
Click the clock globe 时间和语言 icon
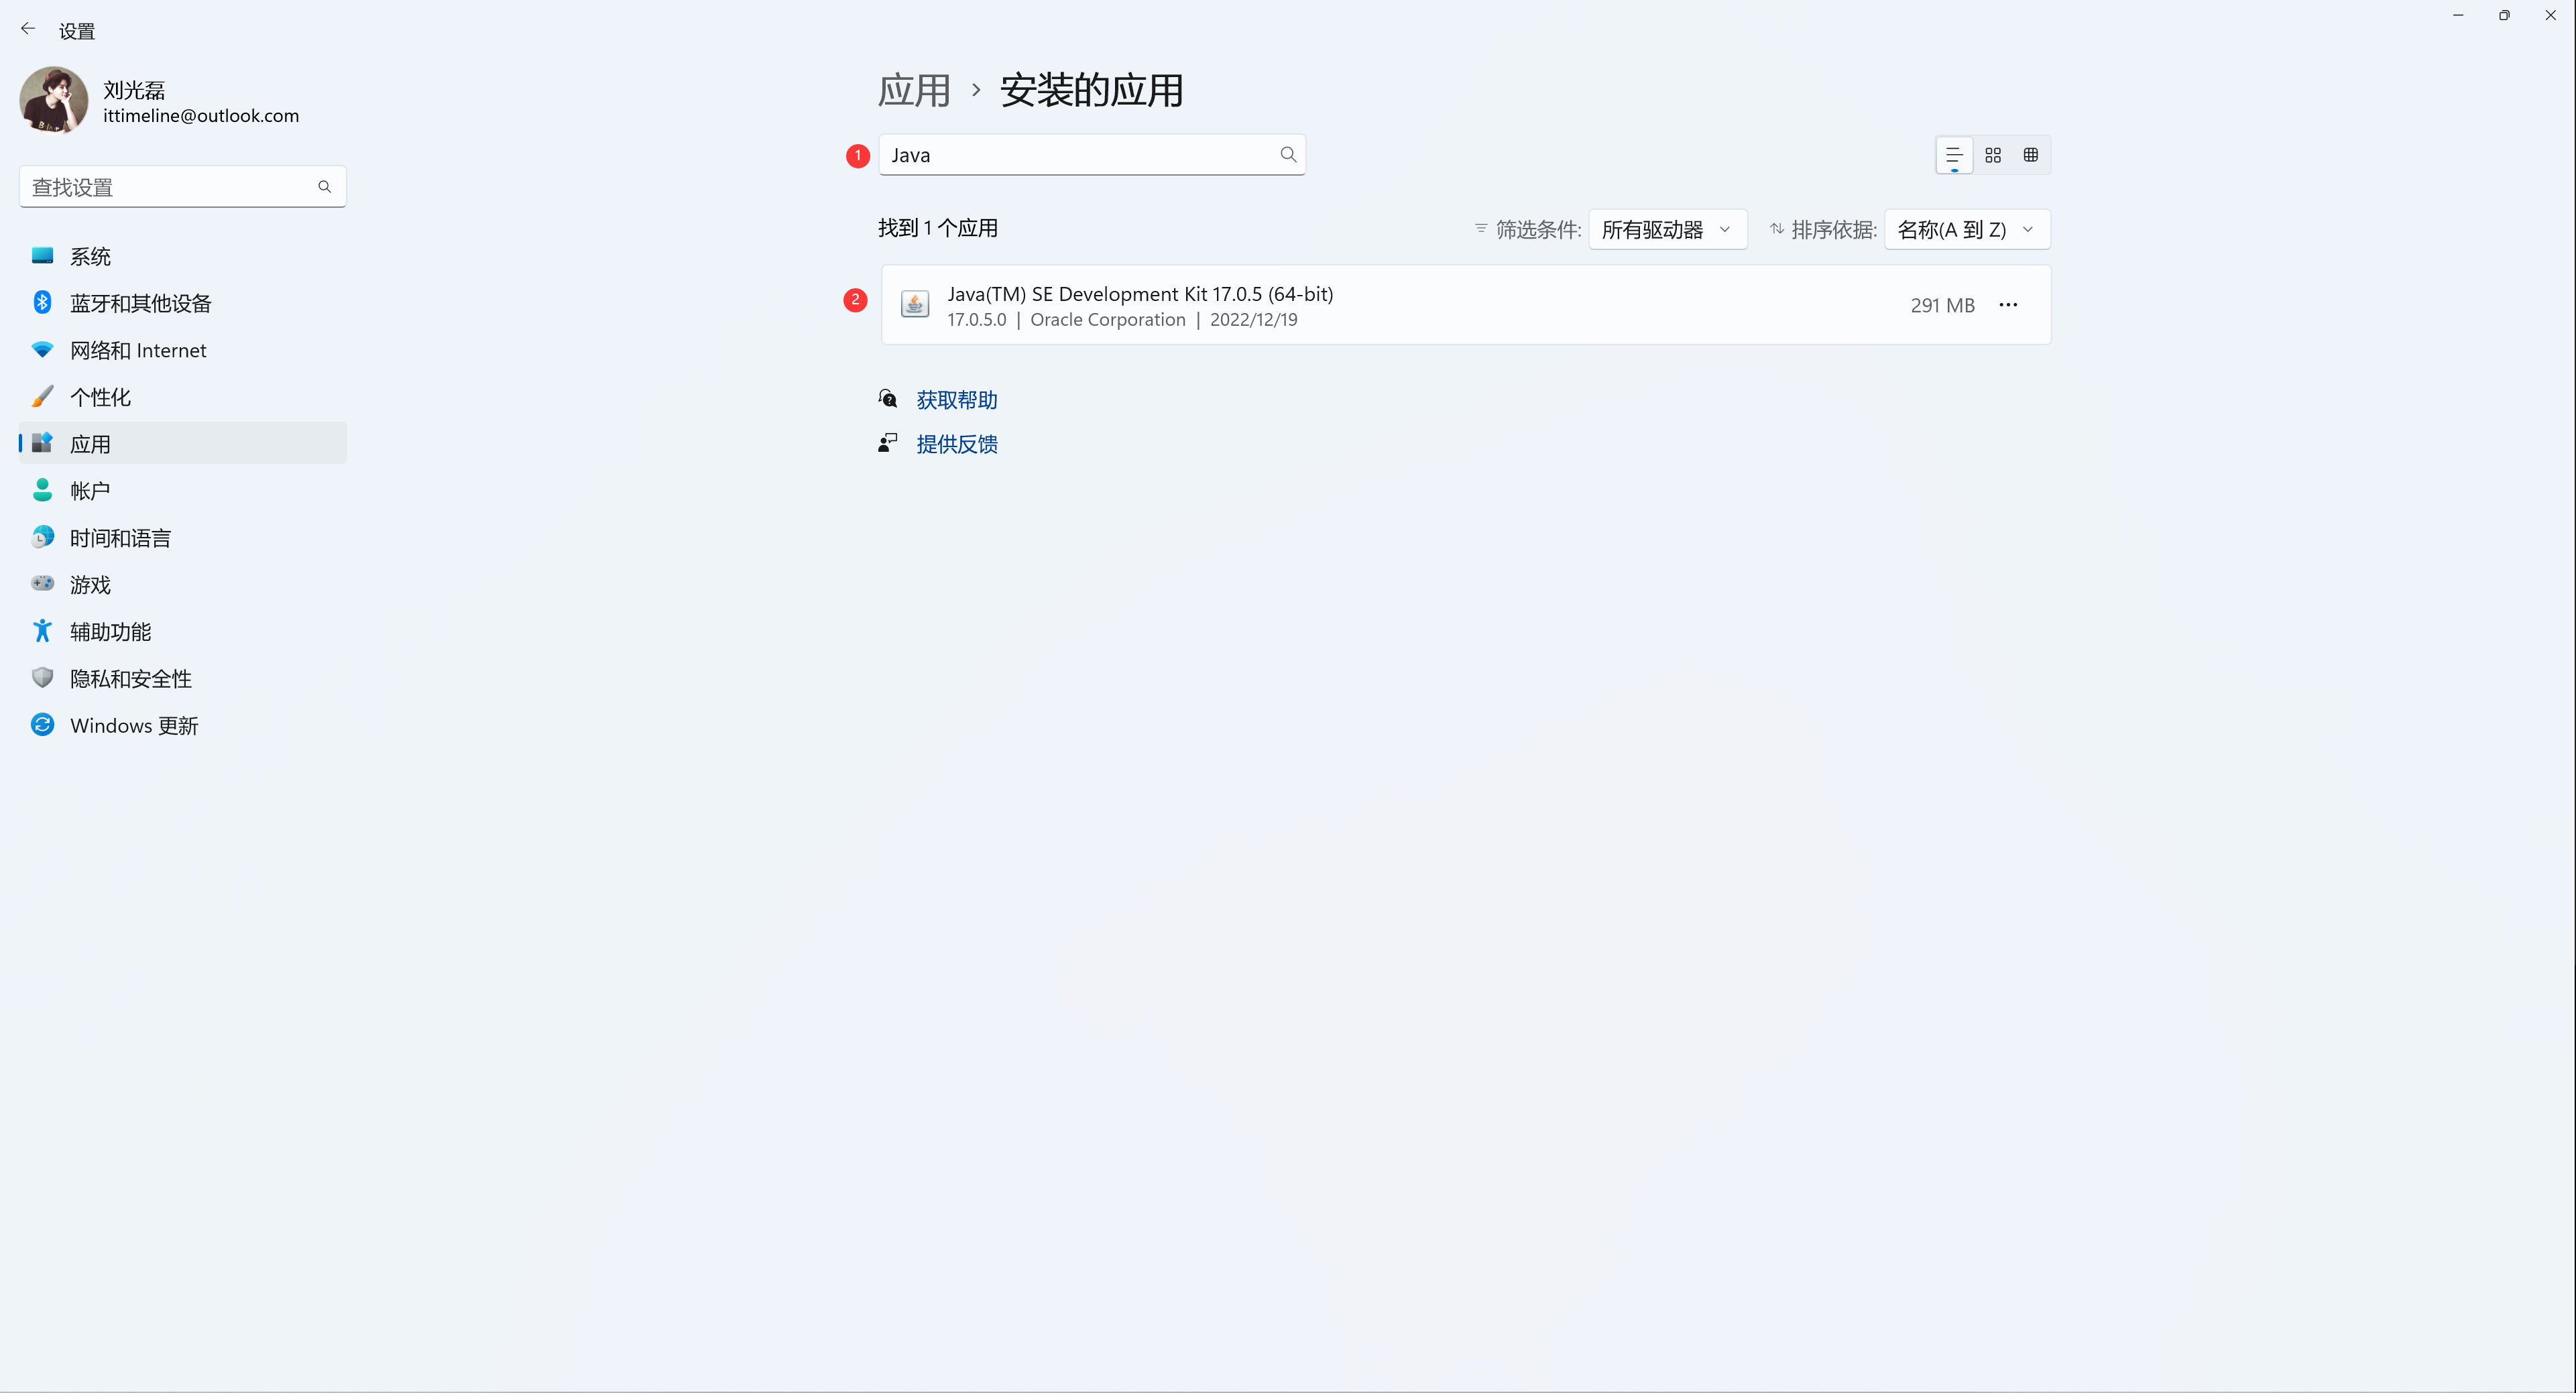pyautogui.click(x=42, y=537)
